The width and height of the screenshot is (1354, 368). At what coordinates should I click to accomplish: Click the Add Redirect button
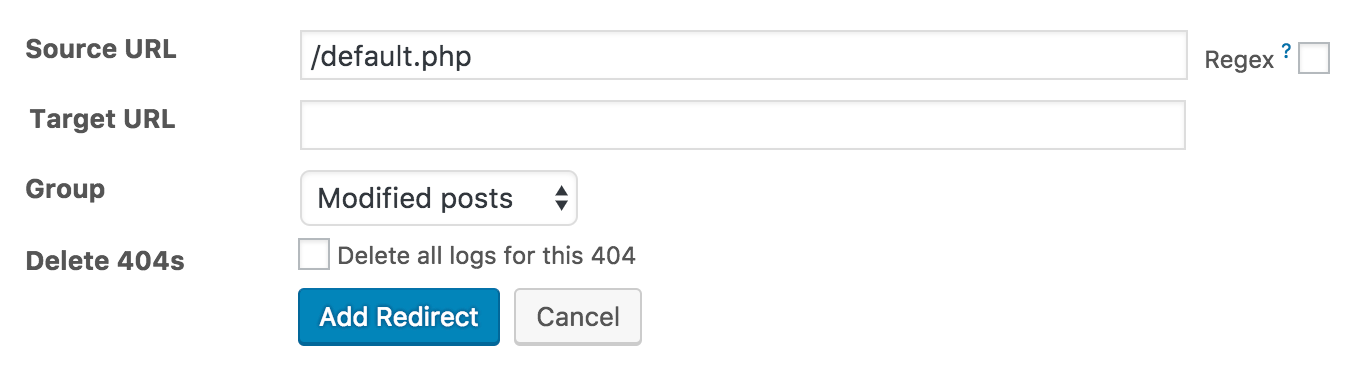coord(399,317)
